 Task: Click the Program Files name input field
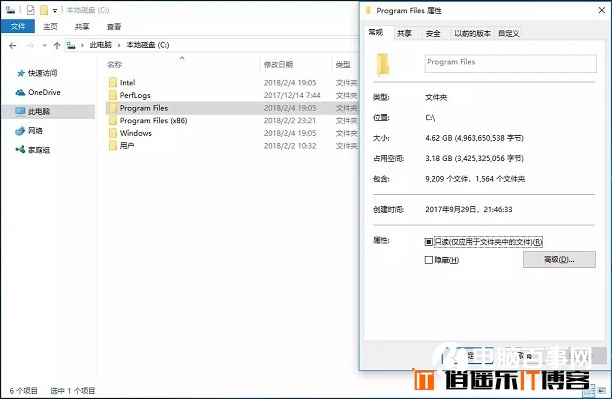511,63
